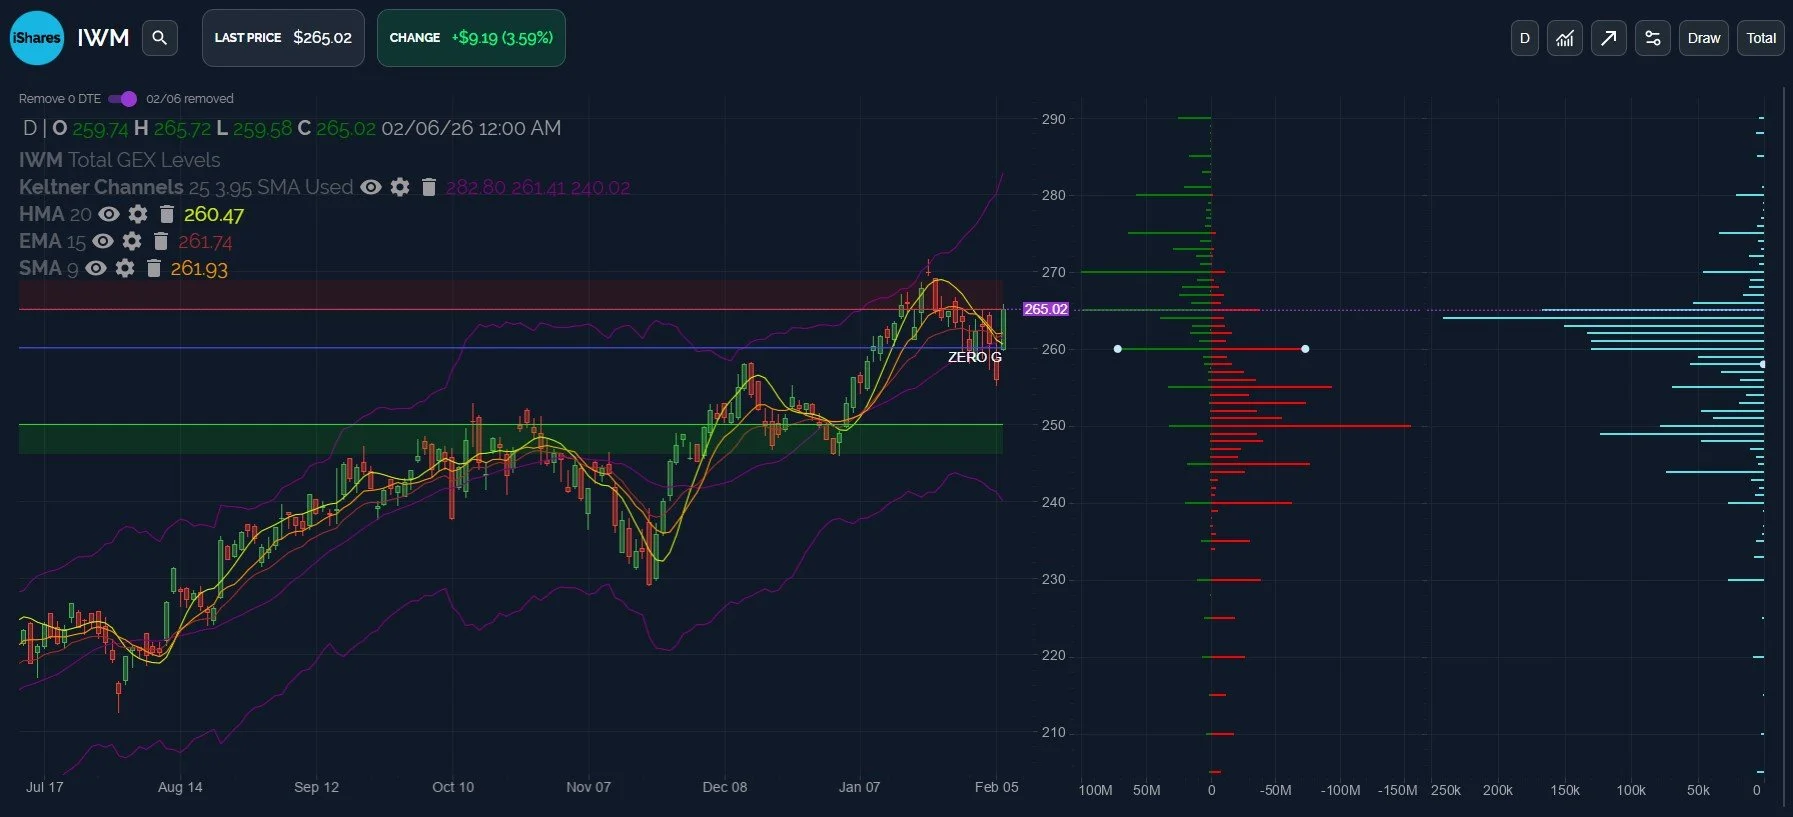This screenshot has height=817, width=1793.
Task: Open the D timeframe selector
Action: tap(1525, 38)
